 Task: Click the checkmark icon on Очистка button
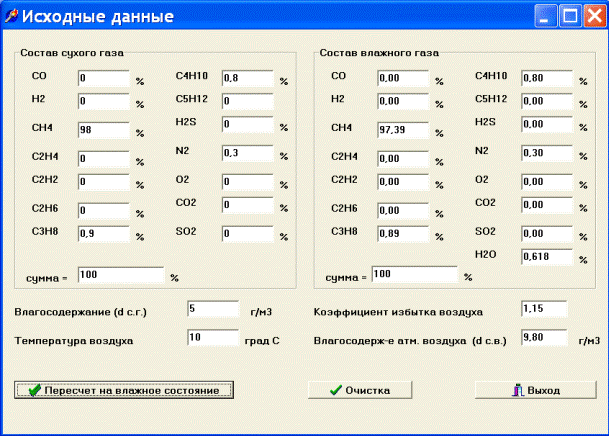click(335, 390)
